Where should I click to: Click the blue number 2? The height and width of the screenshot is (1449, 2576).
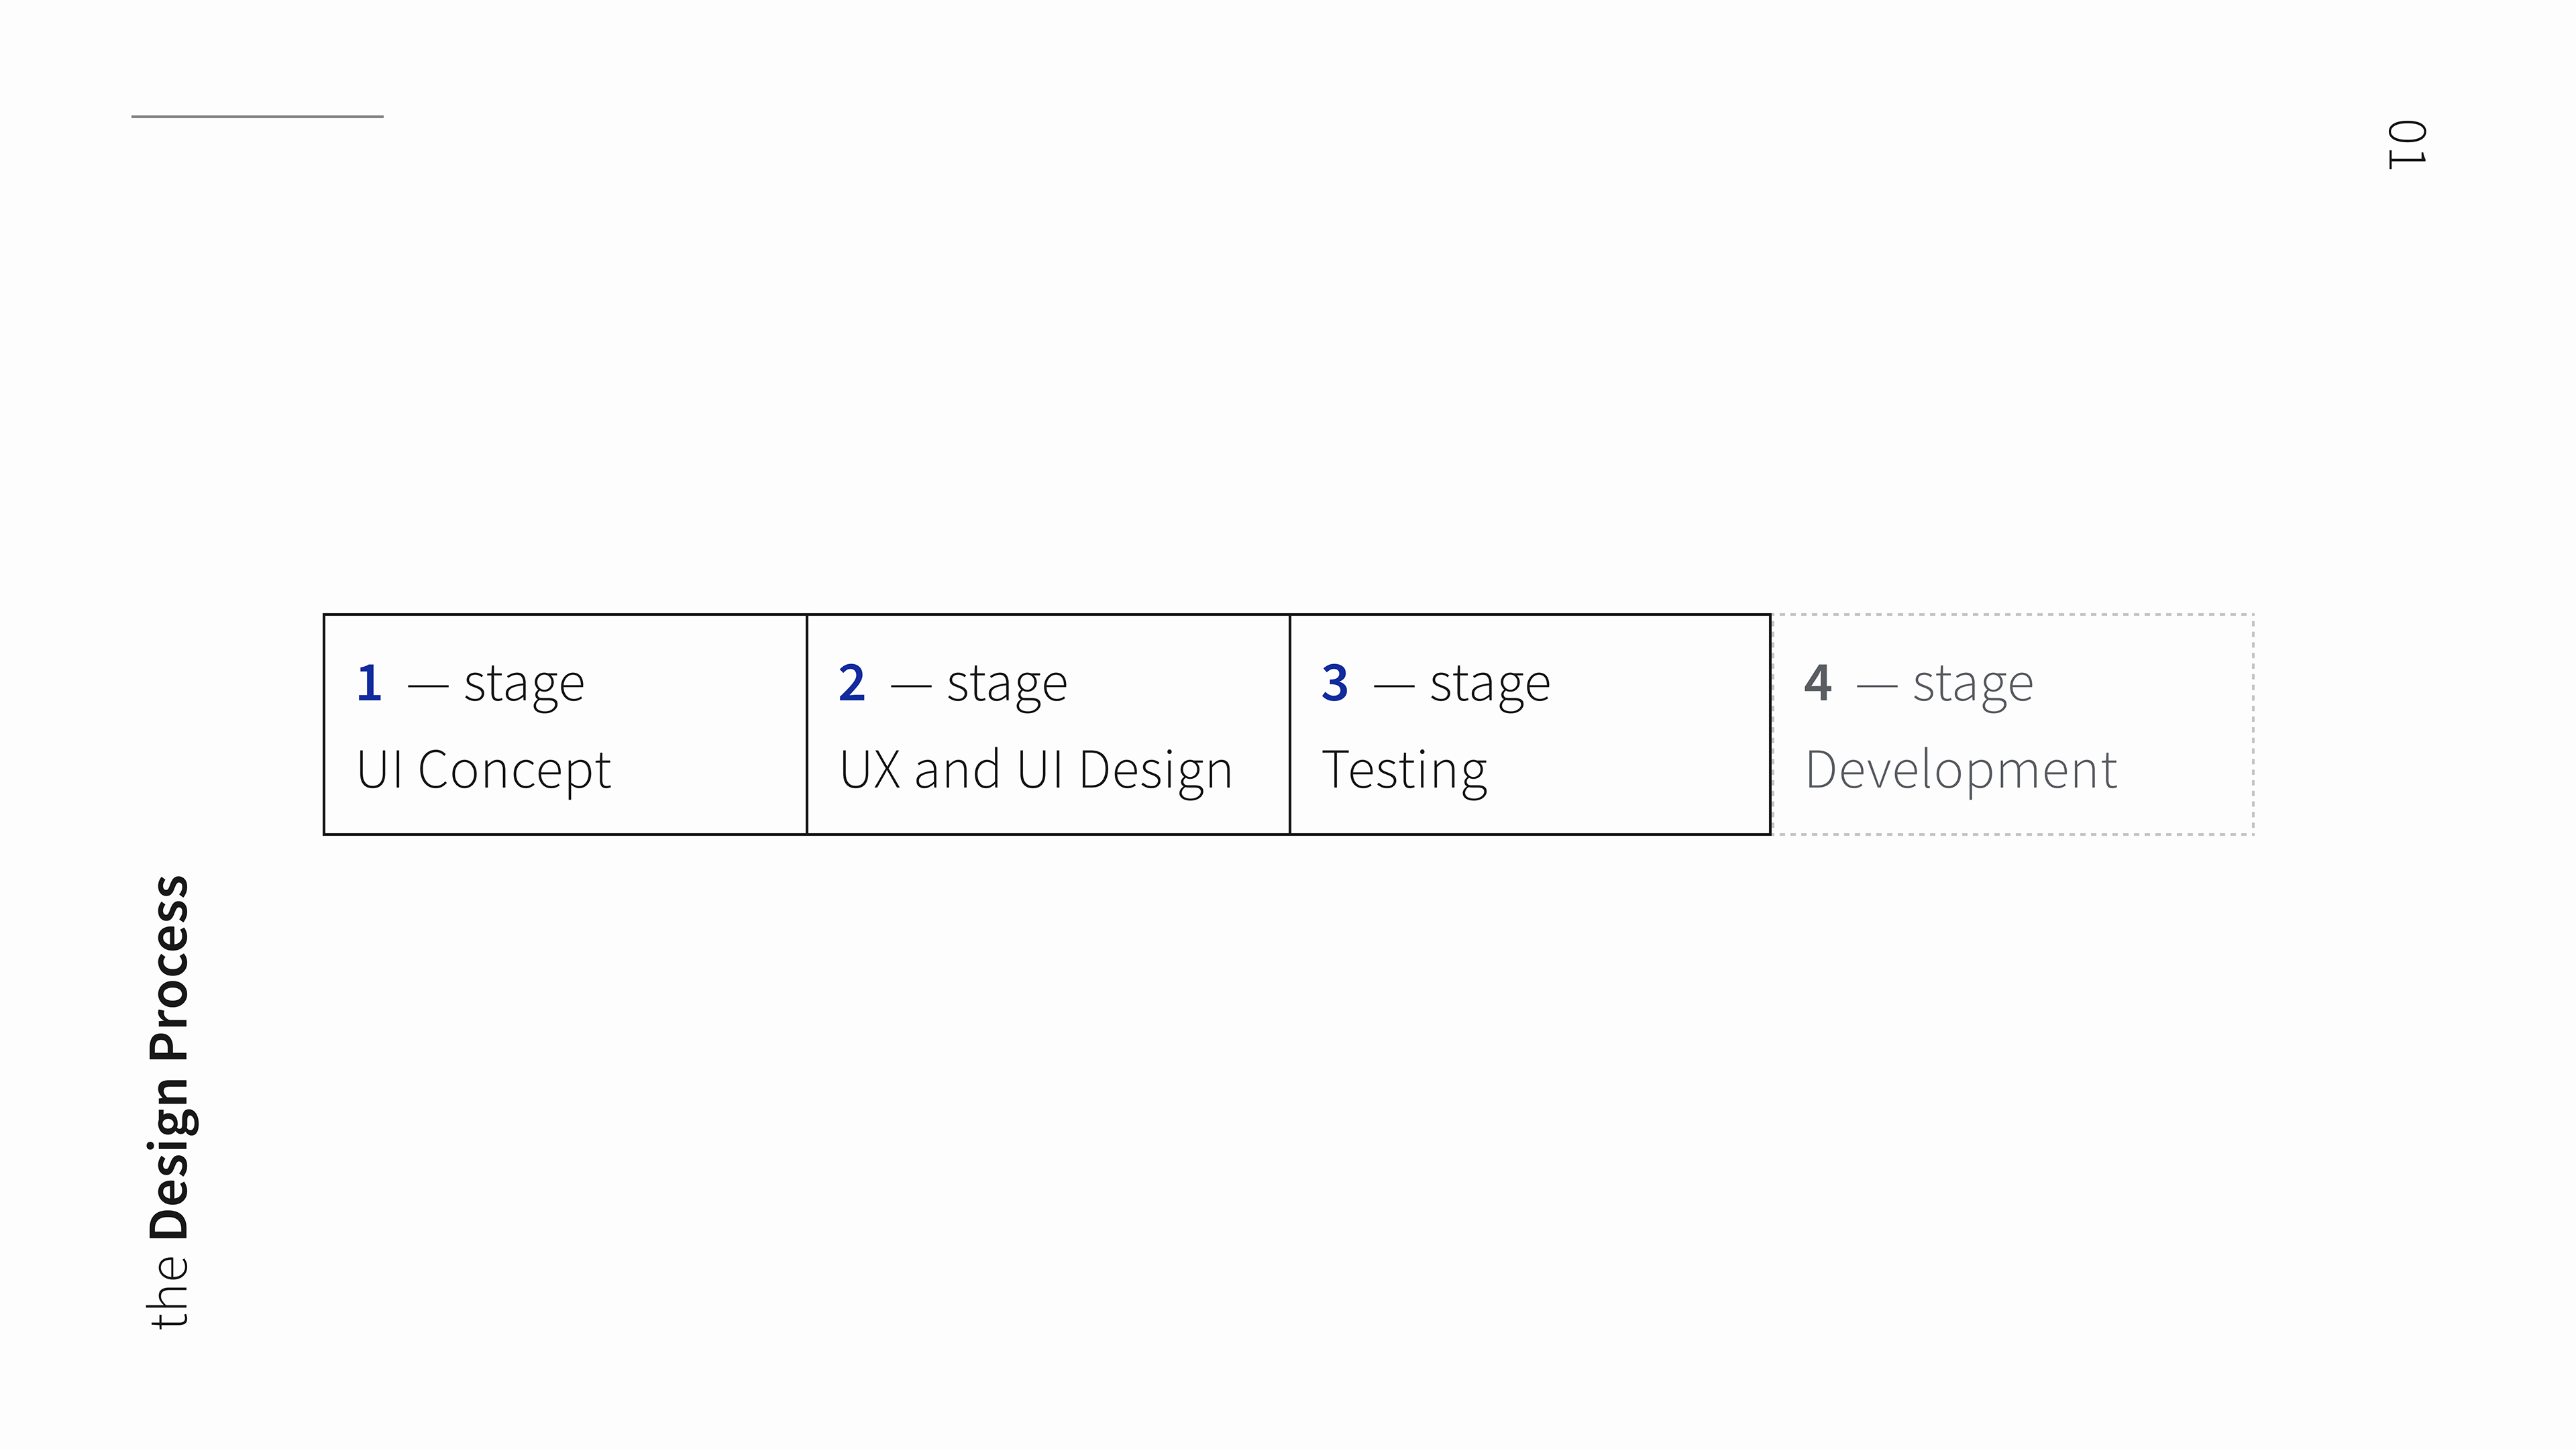tap(852, 684)
